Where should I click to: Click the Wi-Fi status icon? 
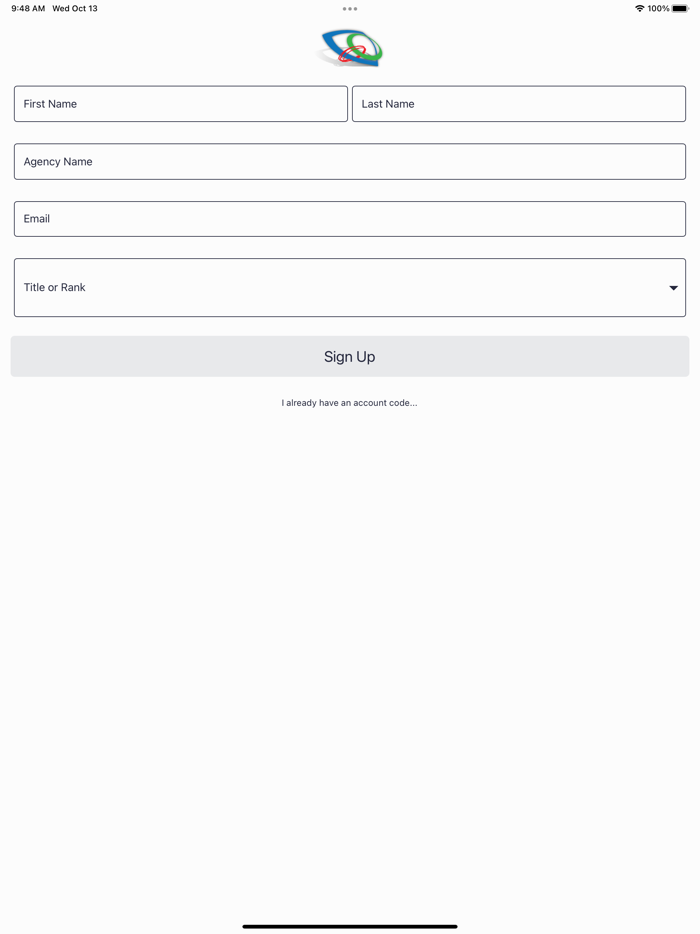(x=639, y=9)
